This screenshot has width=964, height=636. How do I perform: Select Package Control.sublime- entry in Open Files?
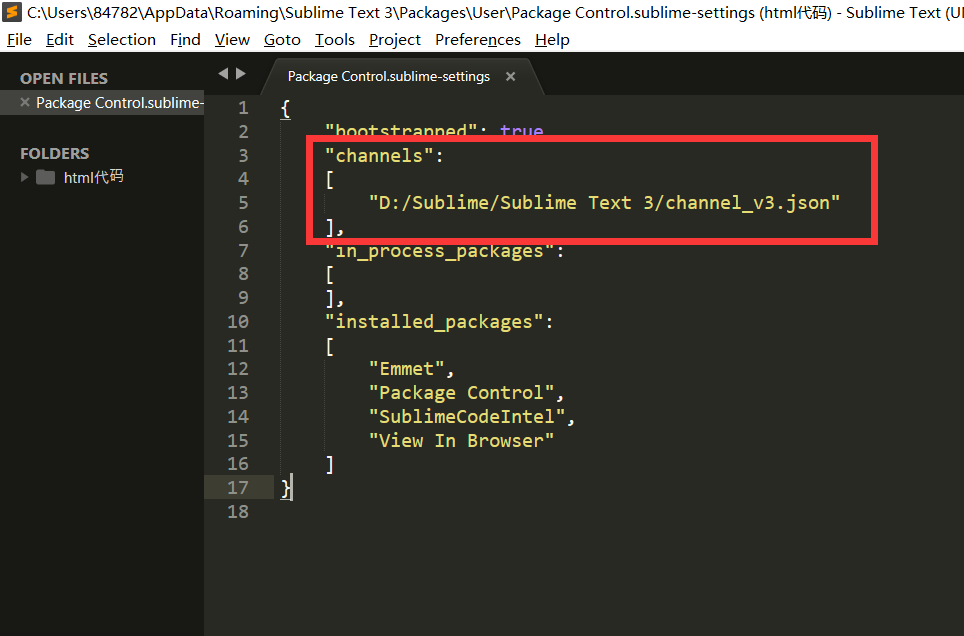tap(119, 103)
